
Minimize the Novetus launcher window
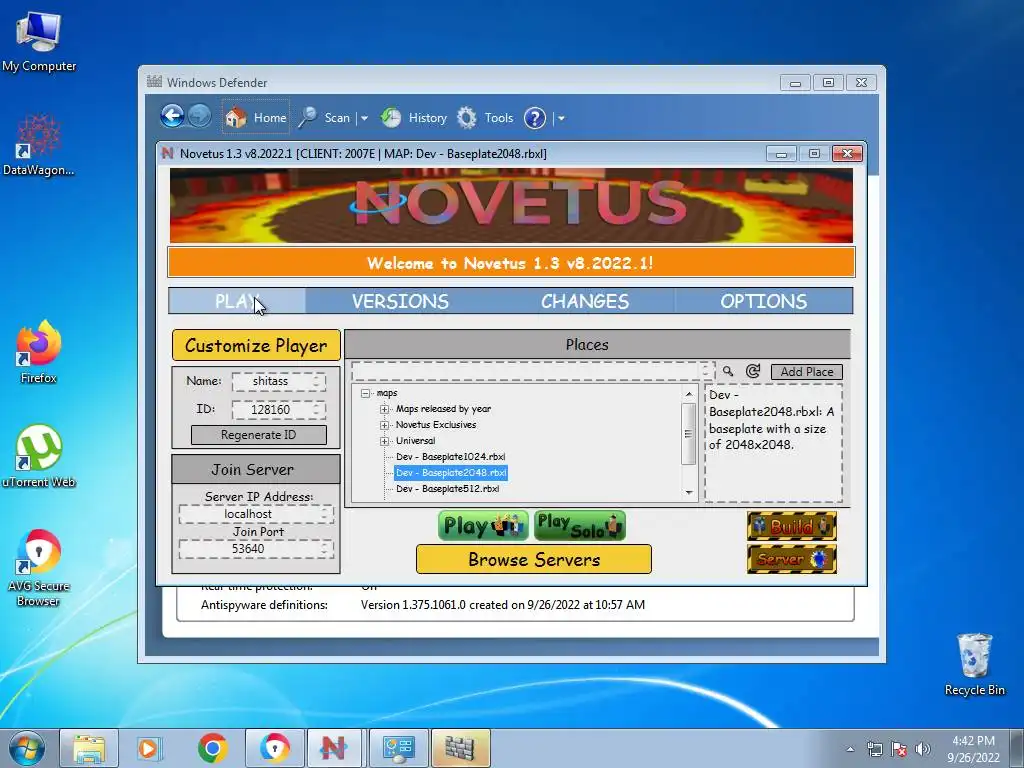[781, 154]
